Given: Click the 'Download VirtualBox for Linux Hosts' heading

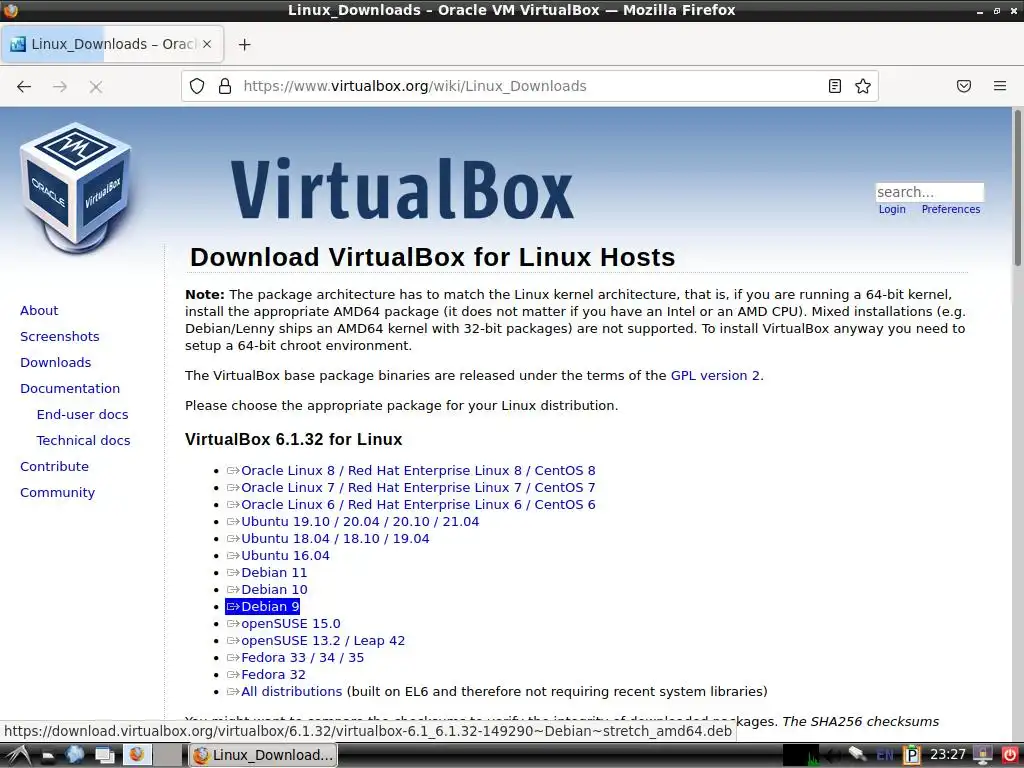Looking at the screenshot, I should point(432,257).
